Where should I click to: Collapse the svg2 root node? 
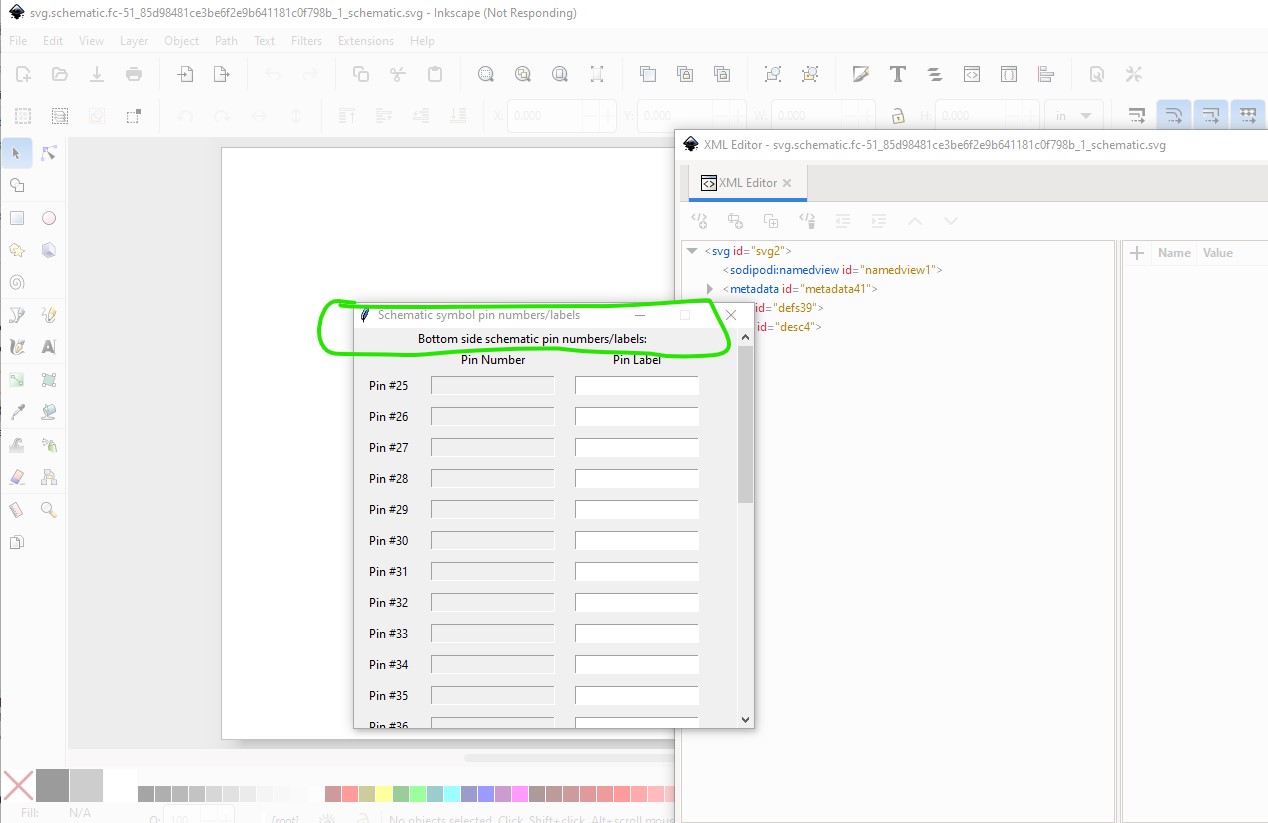point(692,251)
